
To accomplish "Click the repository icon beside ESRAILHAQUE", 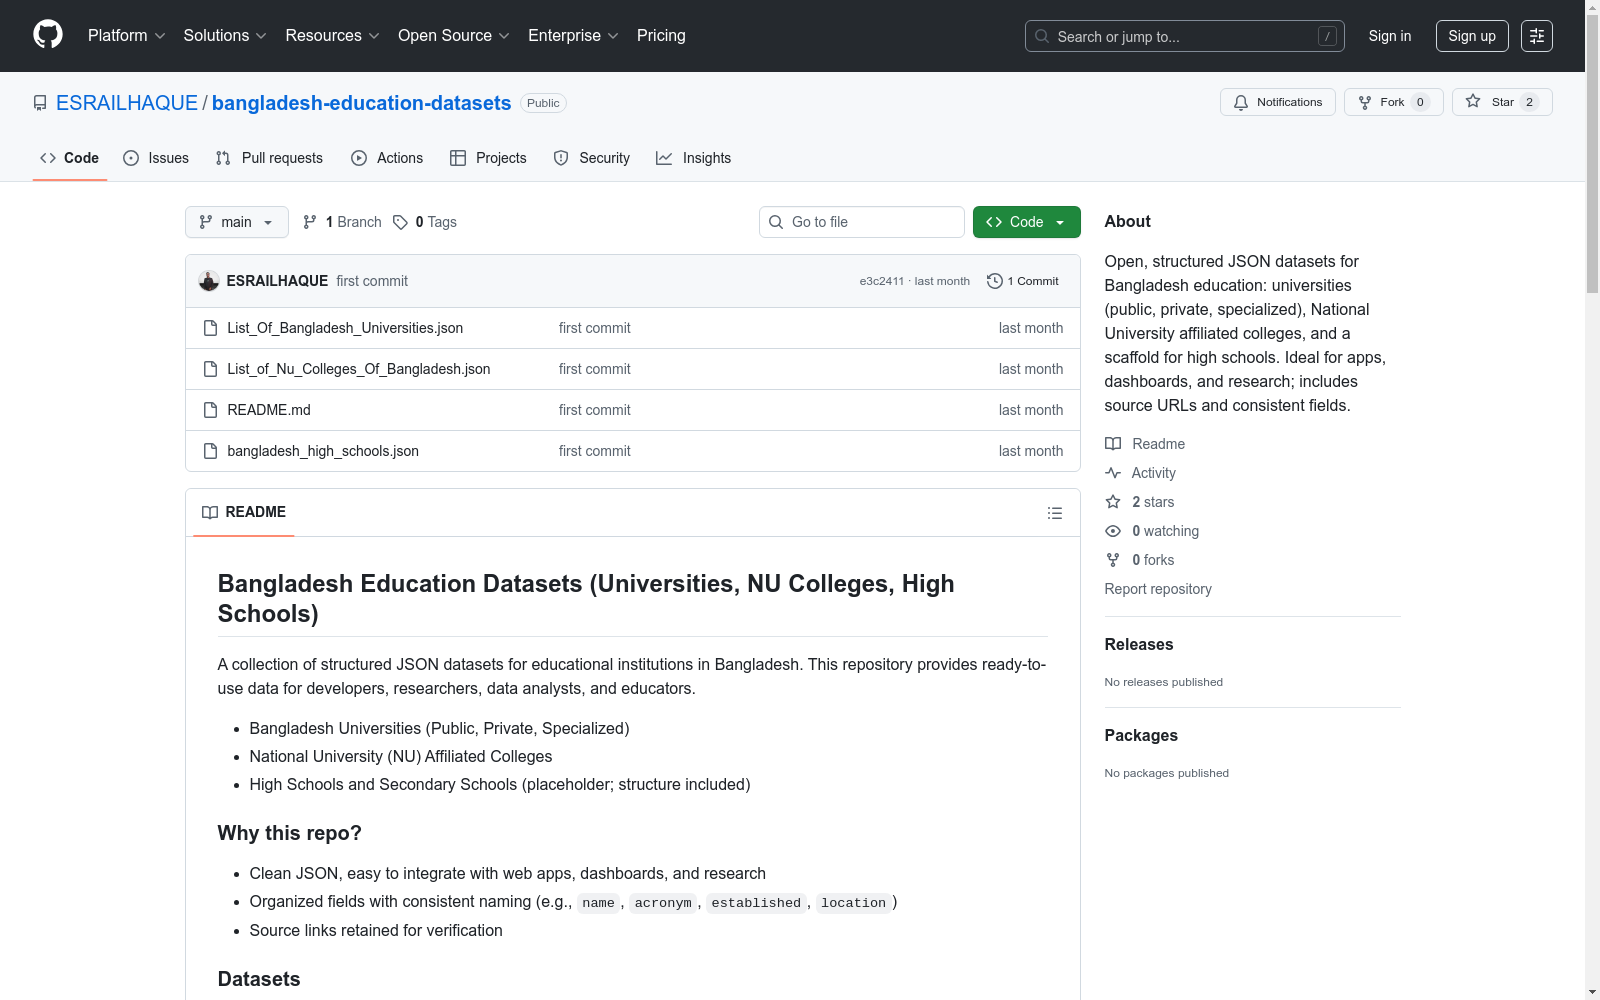I will (40, 103).
